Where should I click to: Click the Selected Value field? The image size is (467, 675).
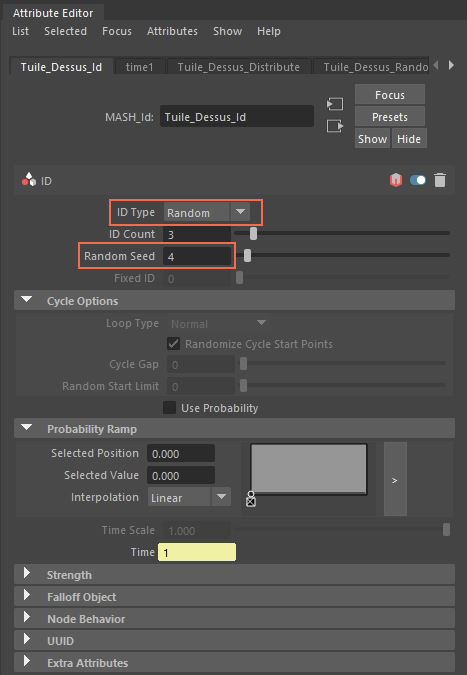[181, 475]
